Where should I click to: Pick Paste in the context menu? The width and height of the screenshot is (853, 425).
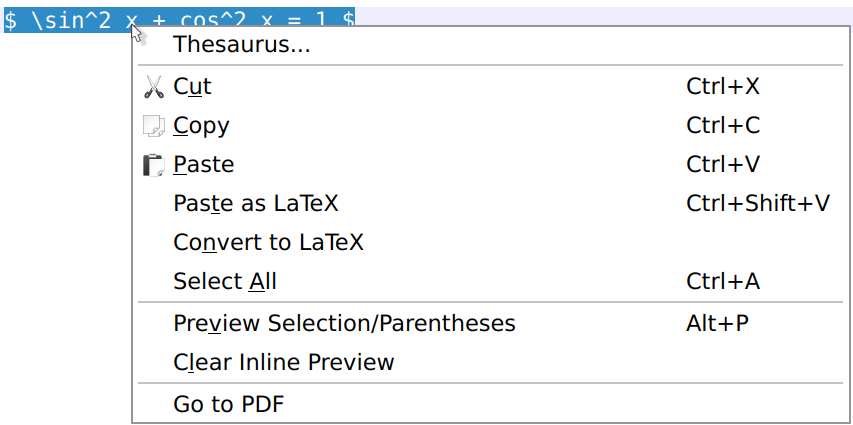click(x=203, y=164)
